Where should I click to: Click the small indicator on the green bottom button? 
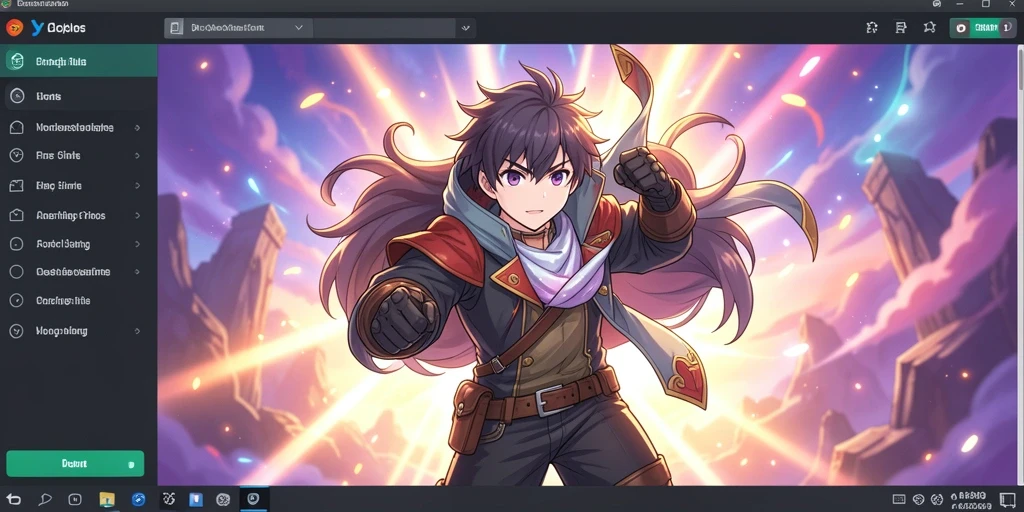tap(131, 464)
